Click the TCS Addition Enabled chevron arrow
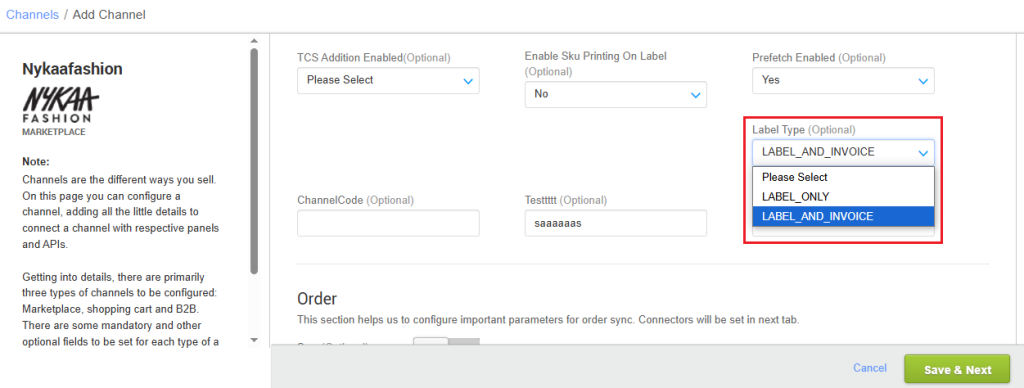This screenshot has width=1024, height=388. click(x=468, y=81)
